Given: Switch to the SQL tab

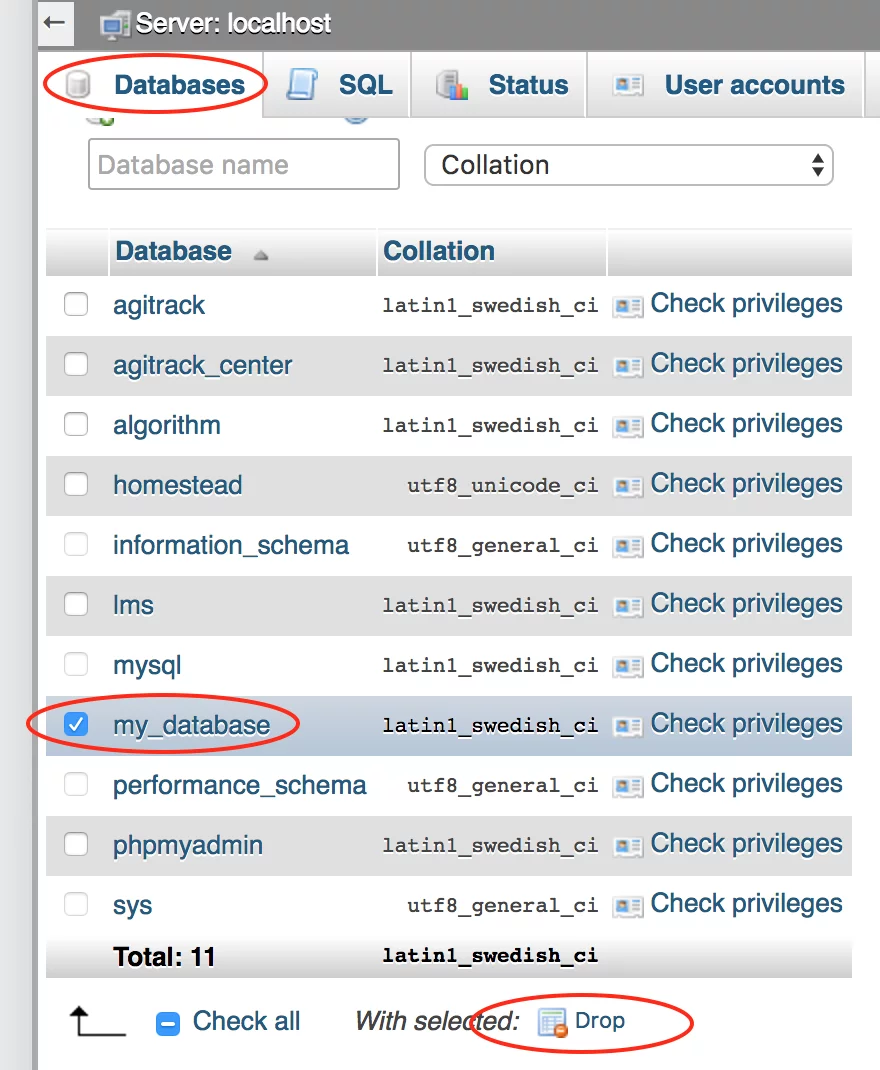Looking at the screenshot, I should coord(366,85).
